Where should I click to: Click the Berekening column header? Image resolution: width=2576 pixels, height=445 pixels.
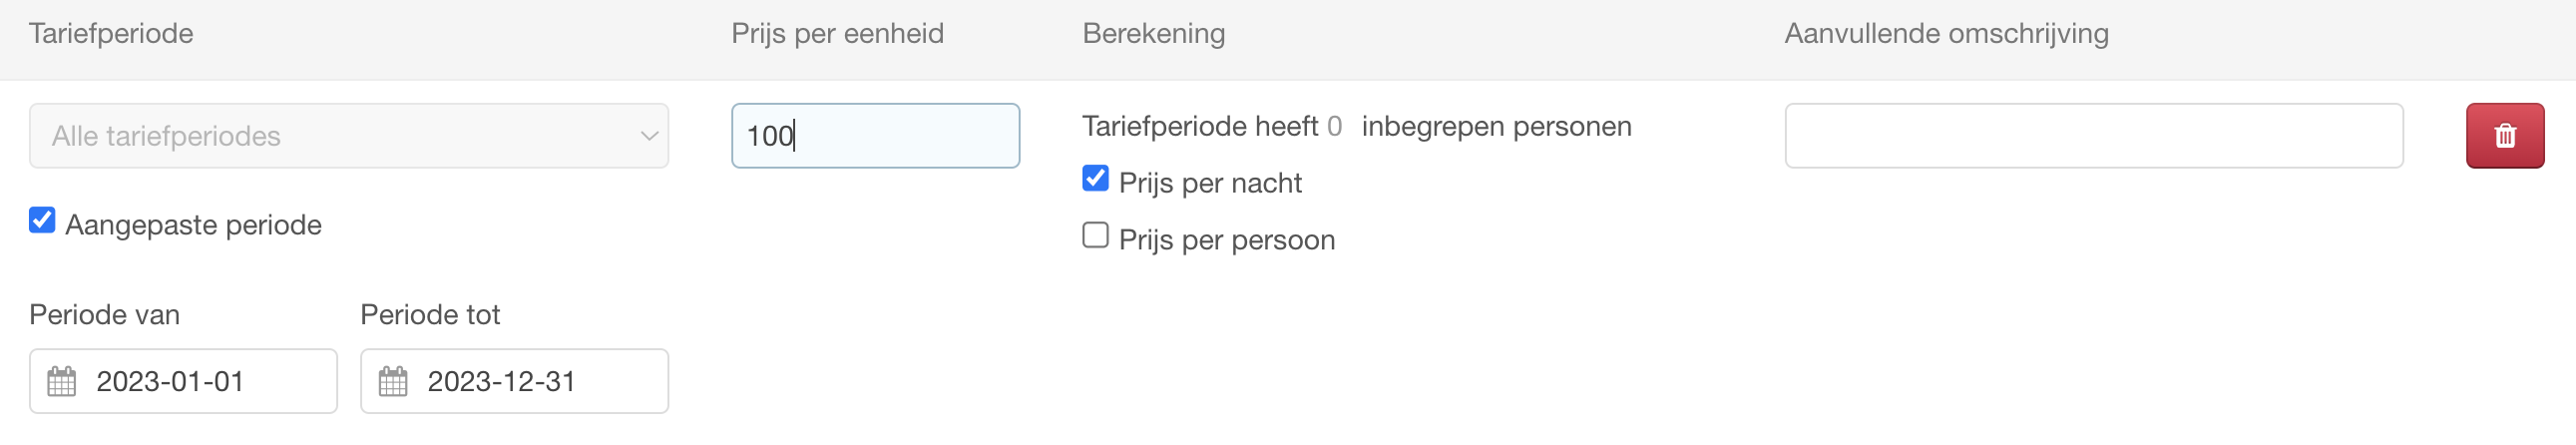coord(1153,34)
